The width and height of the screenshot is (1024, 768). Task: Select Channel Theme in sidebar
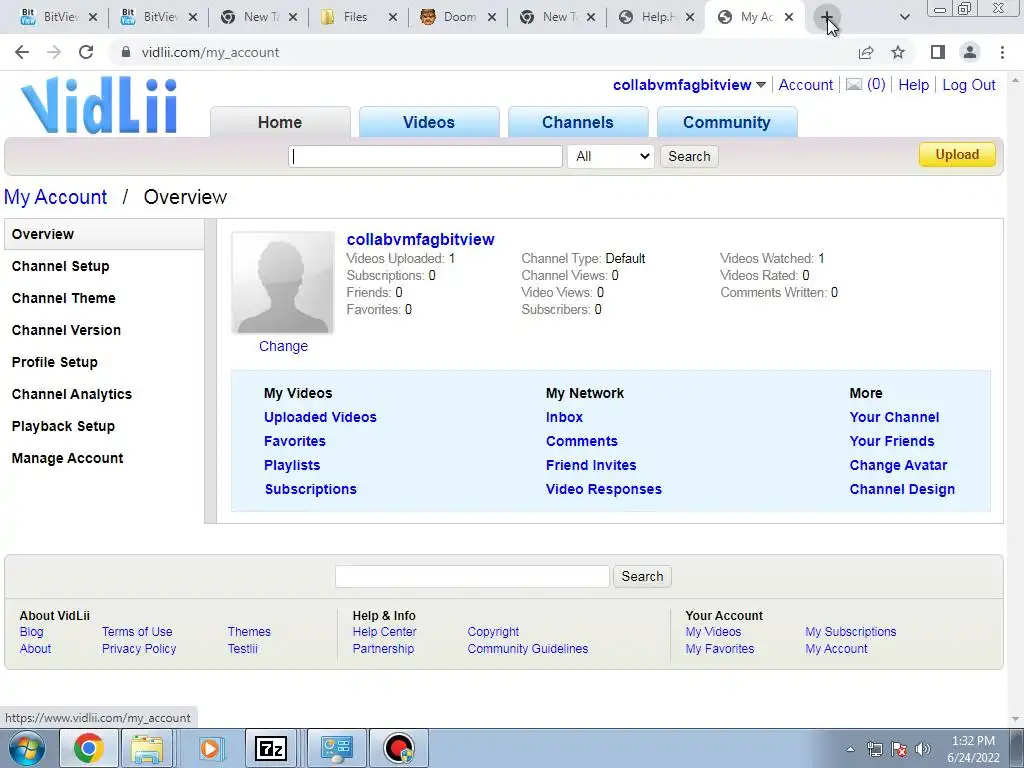pos(64,298)
